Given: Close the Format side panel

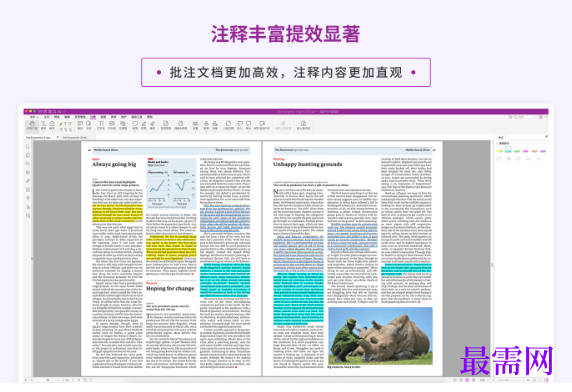Looking at the screenshot, I should 546,137.
